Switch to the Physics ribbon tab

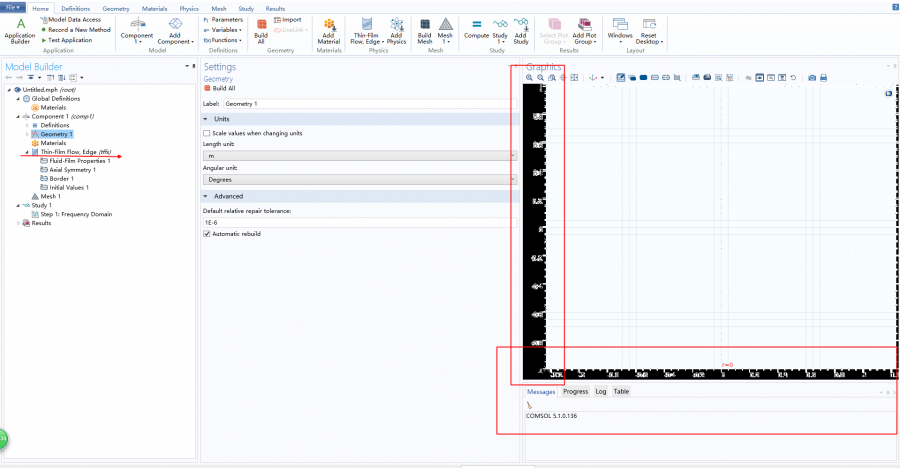click(189, 8)
